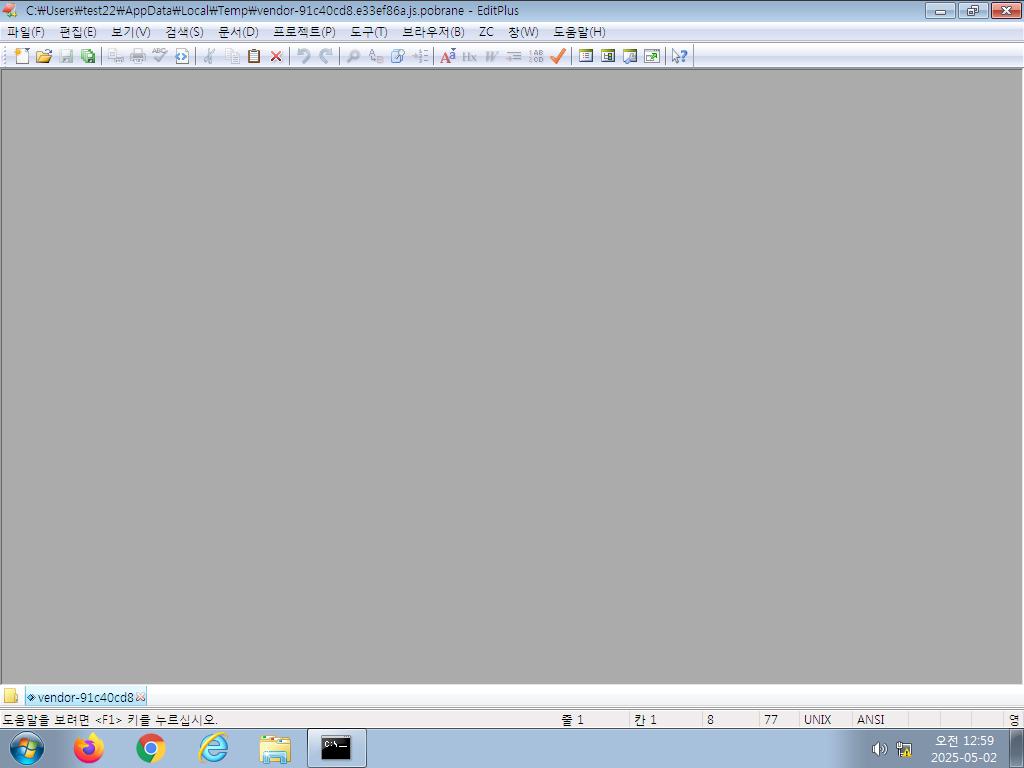Close the vendor-91c40cd8 tab with its x
Viewport: 1024px width, 768px height.
pos(140,697)
